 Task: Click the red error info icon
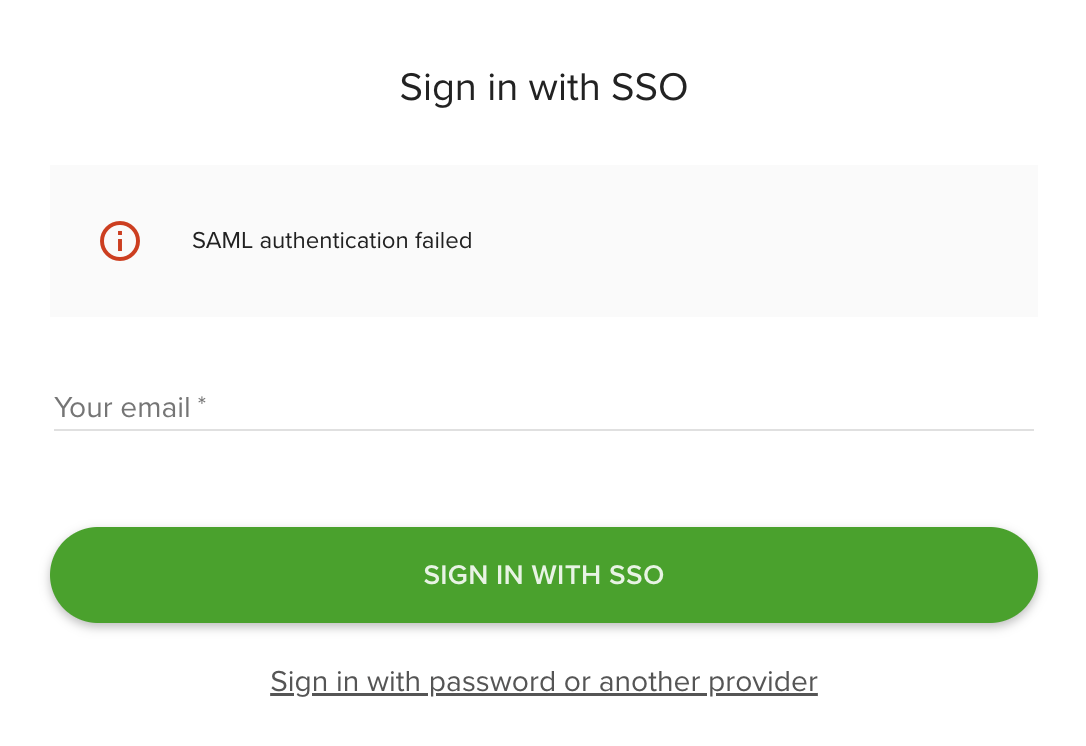click(120, 241)
